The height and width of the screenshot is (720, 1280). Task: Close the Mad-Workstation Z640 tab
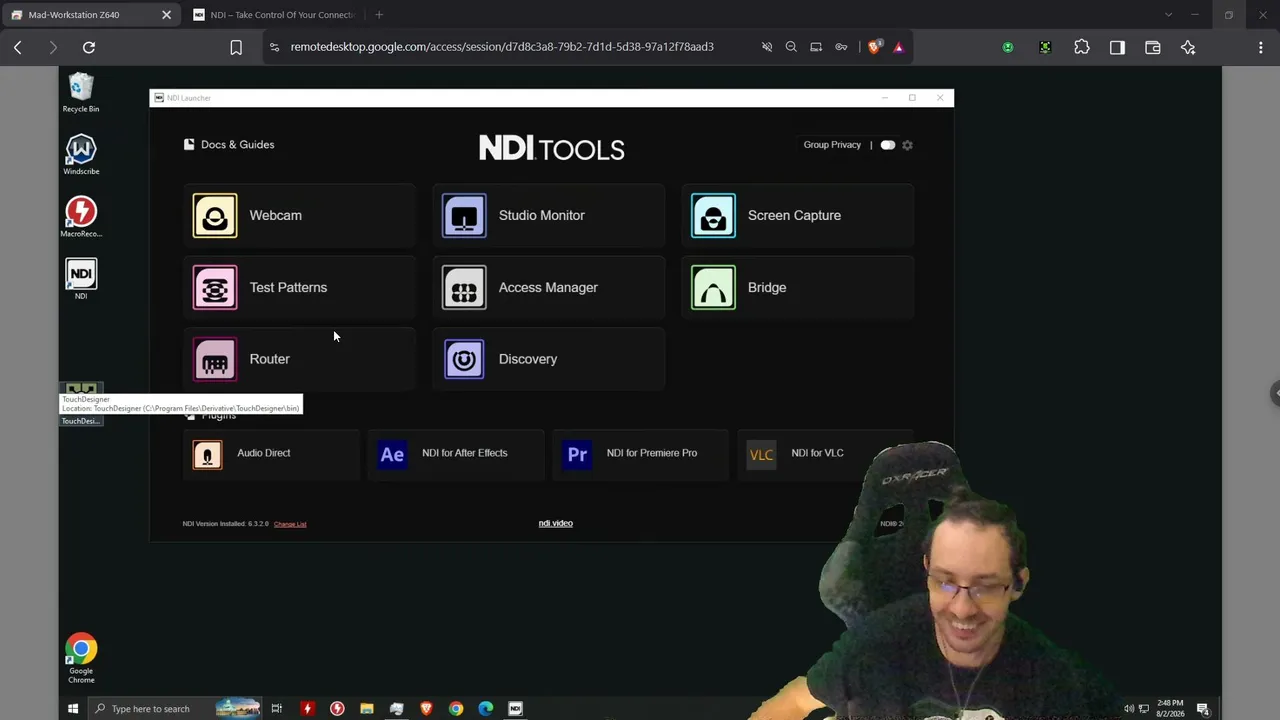click(166, 15)
